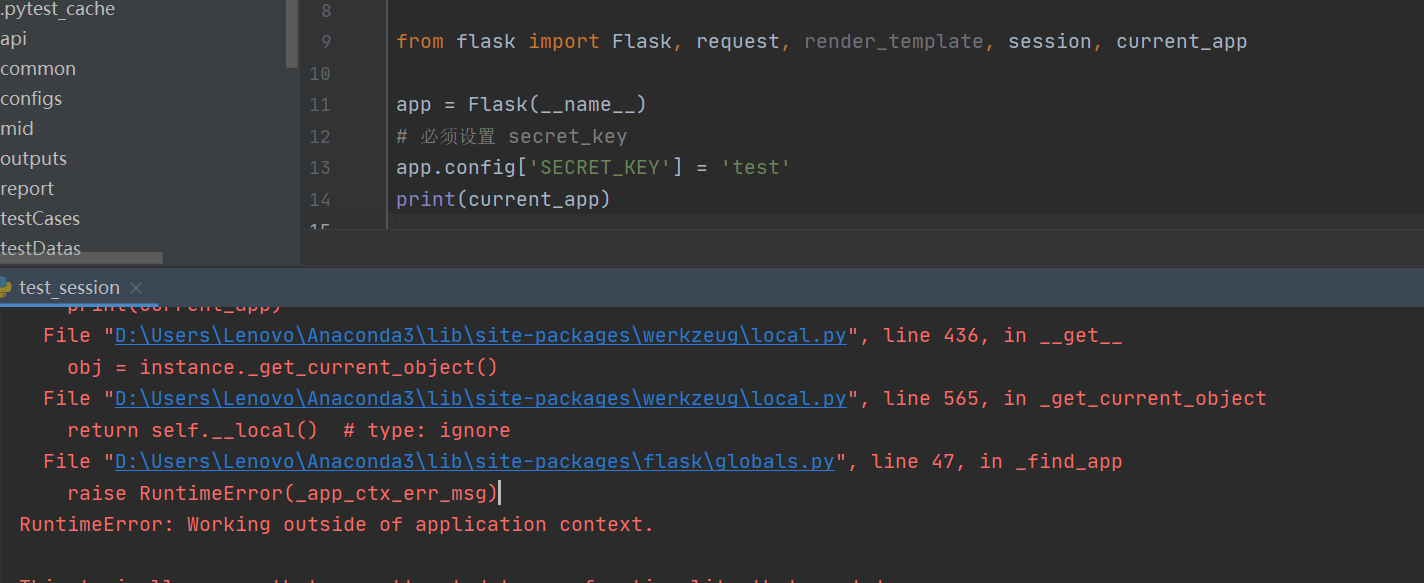Click the project tree horizontal scrollbar
Image resolution: width=1424 pixels, height=583 pixels.
coord(80,258)
